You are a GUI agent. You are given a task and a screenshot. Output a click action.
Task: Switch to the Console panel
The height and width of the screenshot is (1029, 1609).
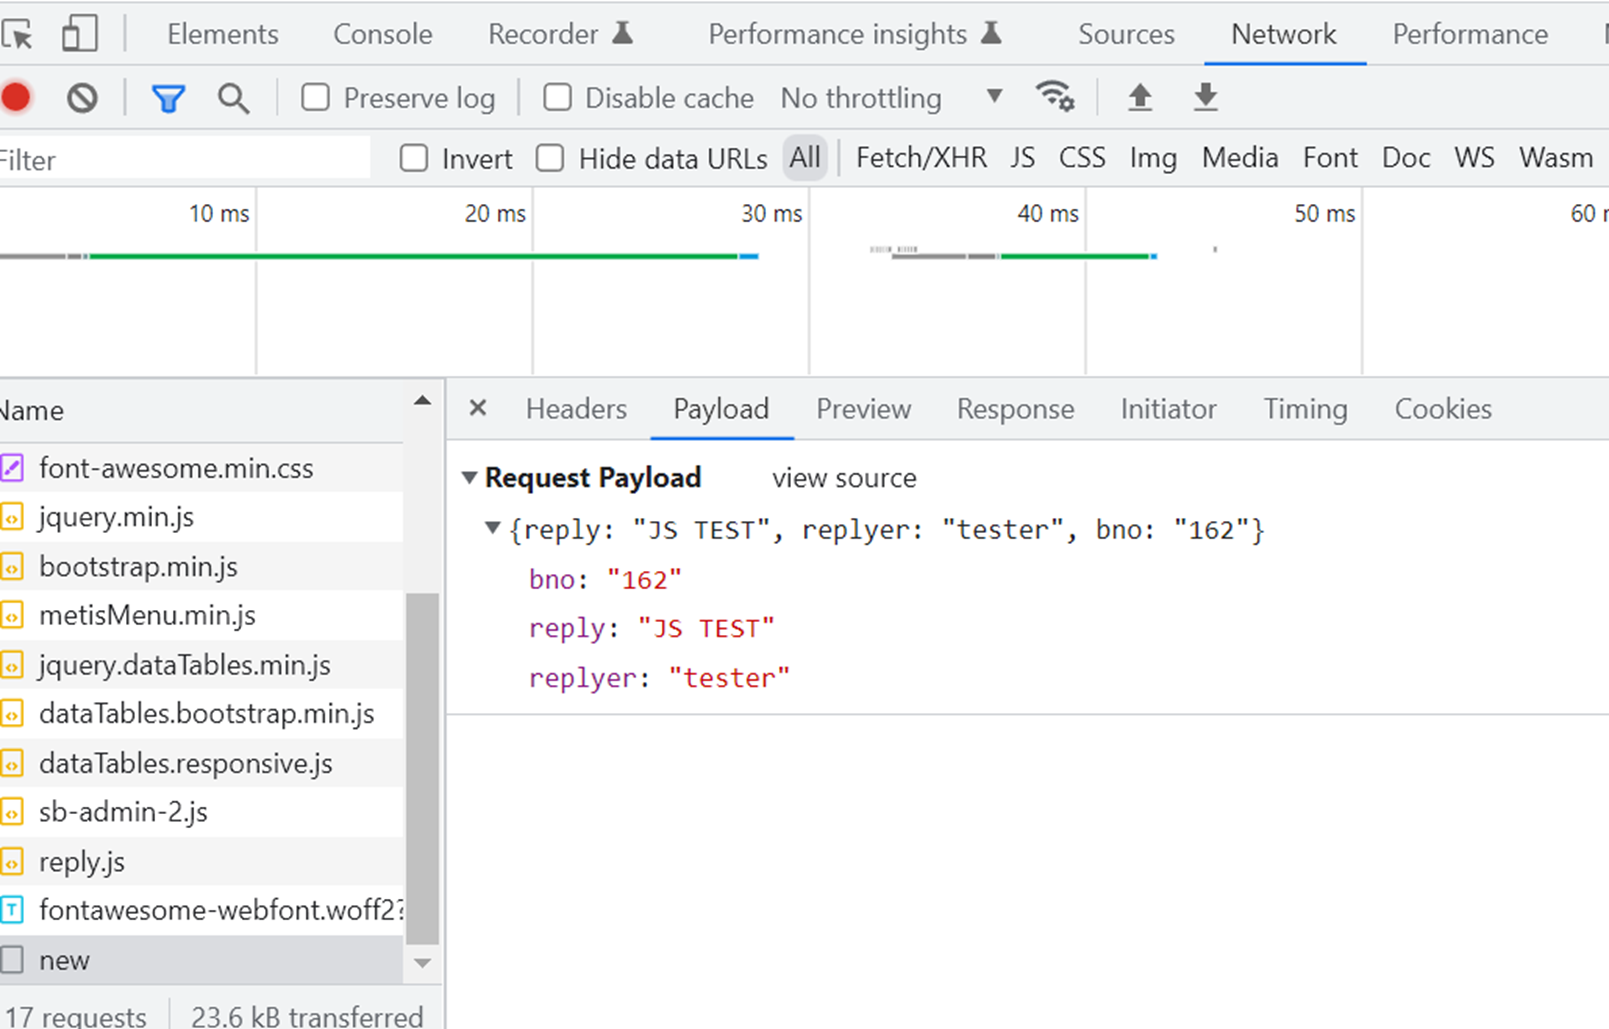click(x=383, y=34)
